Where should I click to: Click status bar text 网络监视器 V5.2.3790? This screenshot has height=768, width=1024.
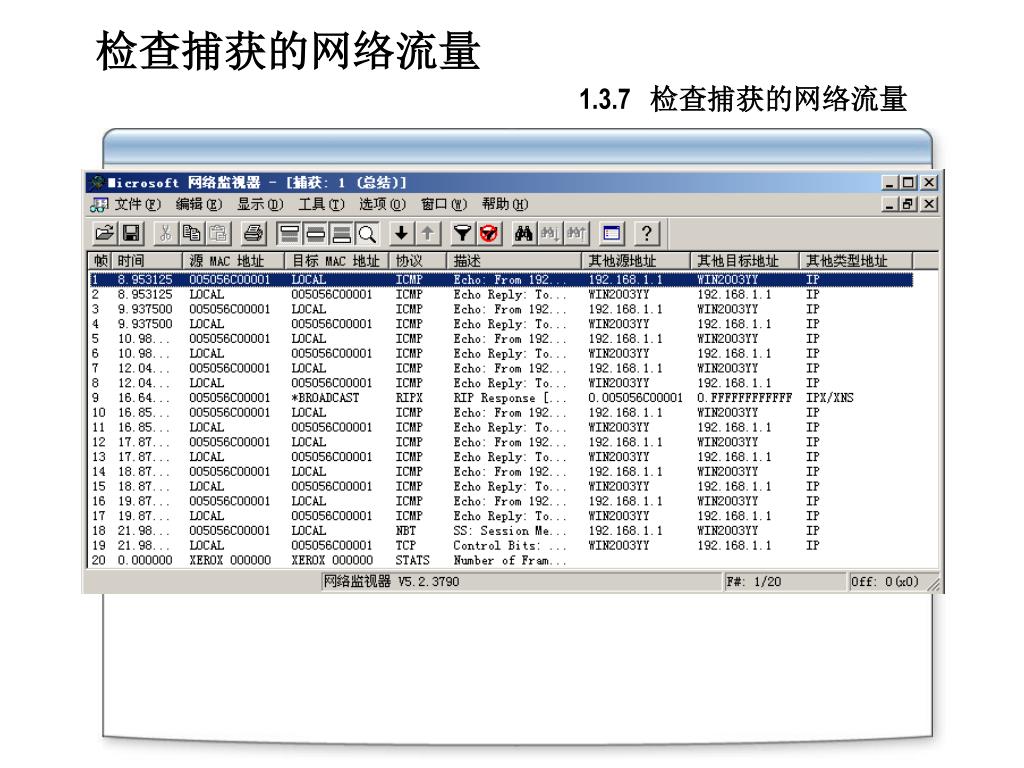391,581
